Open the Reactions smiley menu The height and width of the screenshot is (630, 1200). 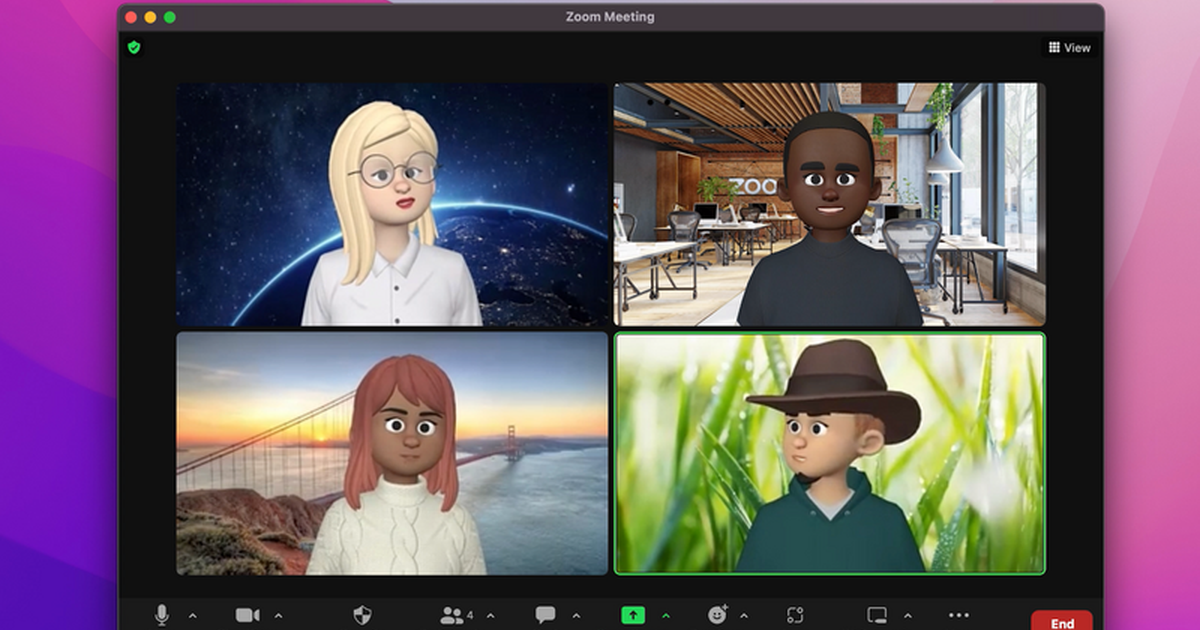pos(717,615)
